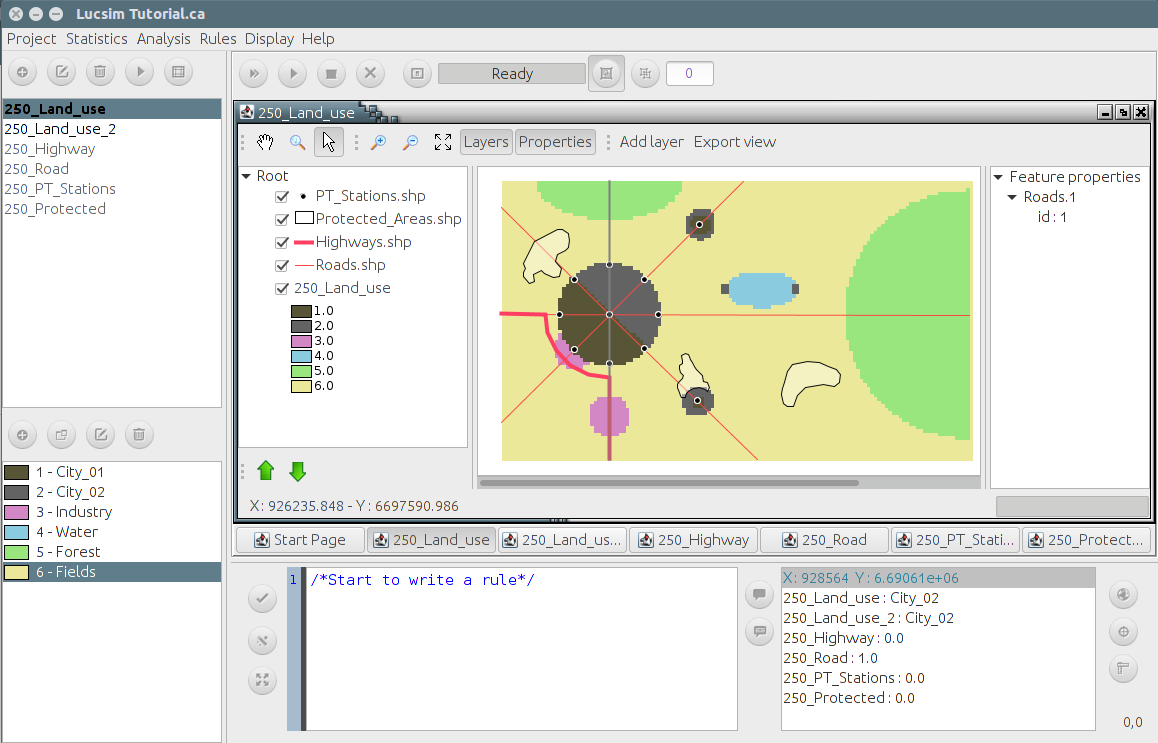This screenshot has height=743, width=1158.
Task: Collapse the Root node in layer tree
Action: click(x=245, y=175)
